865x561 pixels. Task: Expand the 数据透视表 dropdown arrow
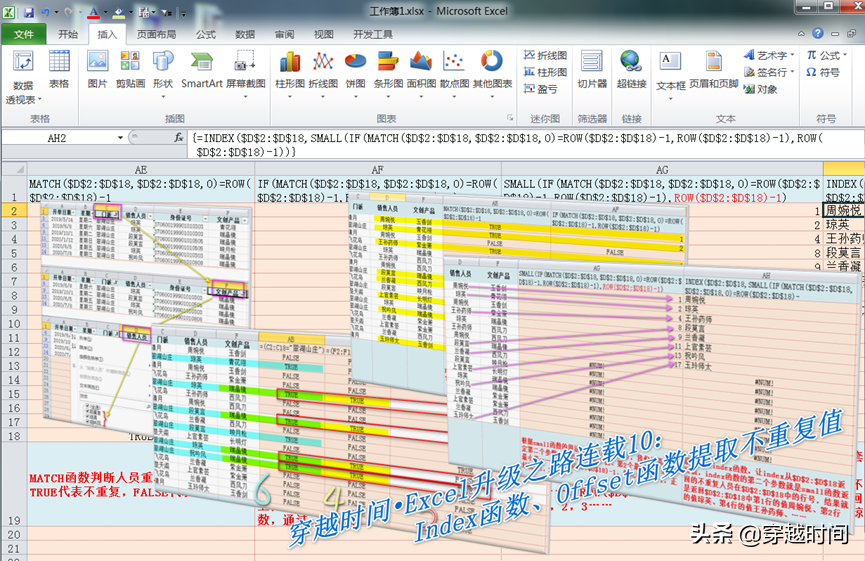(40, 99)
